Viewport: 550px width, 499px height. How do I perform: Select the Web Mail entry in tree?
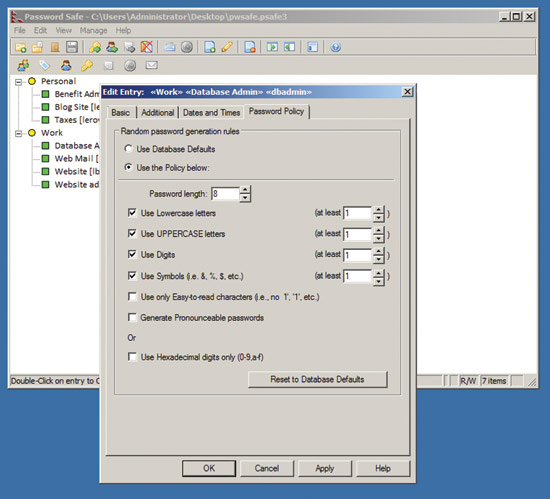70,159
